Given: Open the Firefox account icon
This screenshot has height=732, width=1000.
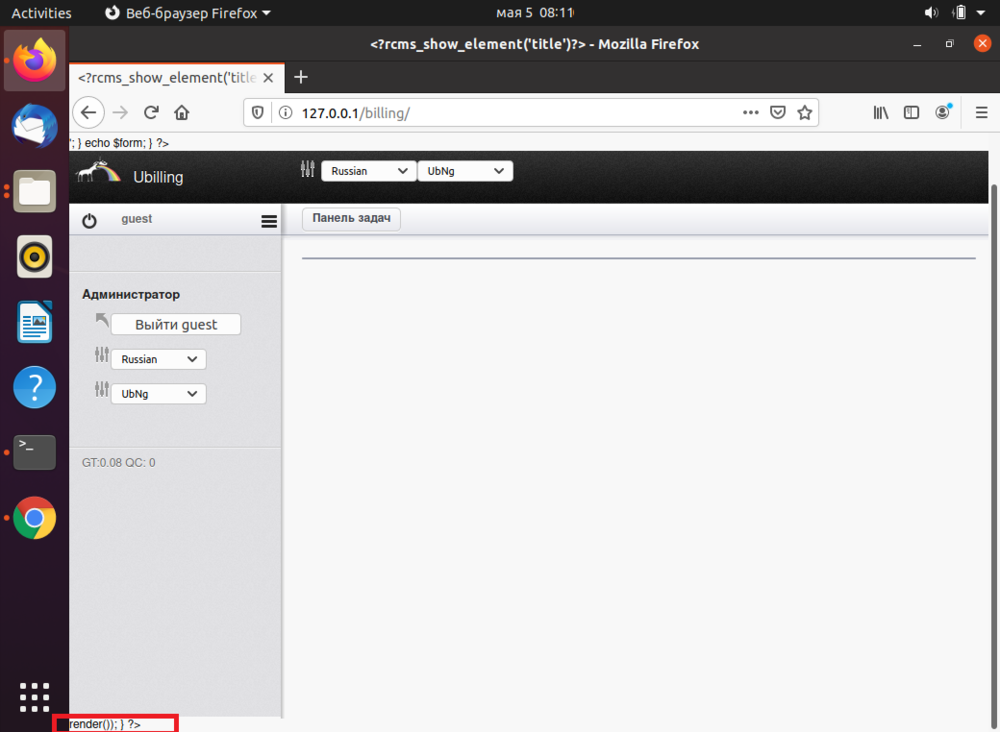Looking at the screenshot, I should tap(942, 113).
